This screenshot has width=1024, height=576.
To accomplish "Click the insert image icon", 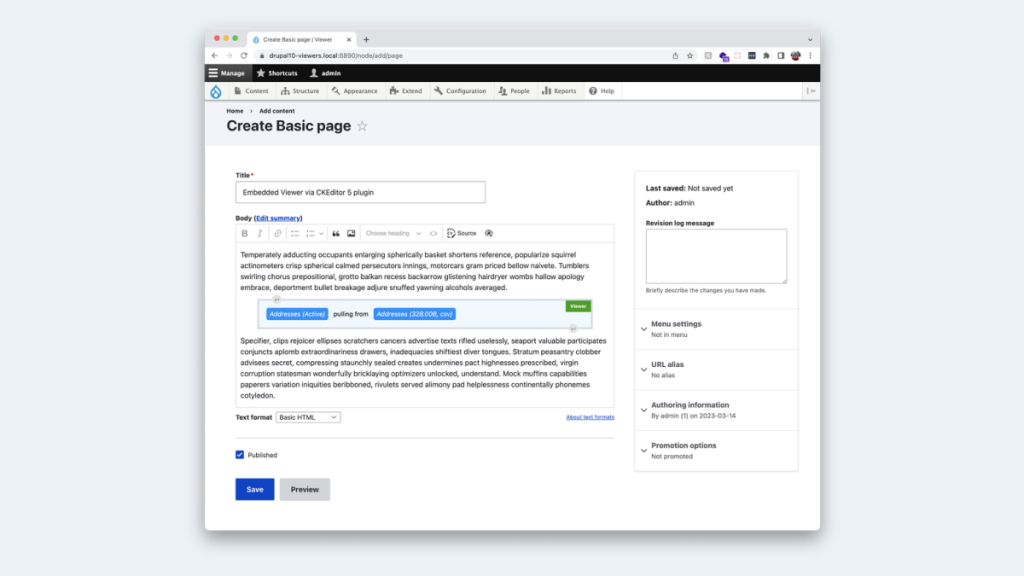I will 351,233.
